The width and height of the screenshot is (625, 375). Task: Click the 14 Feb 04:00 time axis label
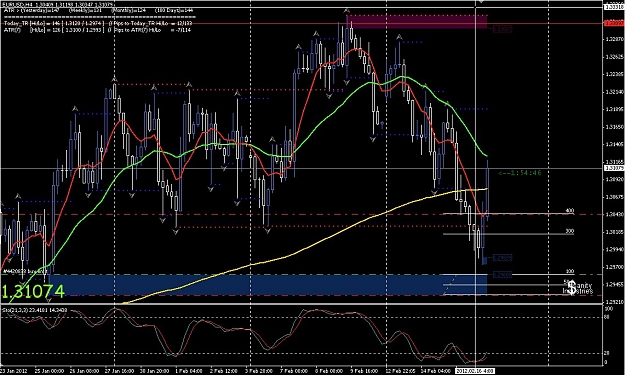[435, 371]
